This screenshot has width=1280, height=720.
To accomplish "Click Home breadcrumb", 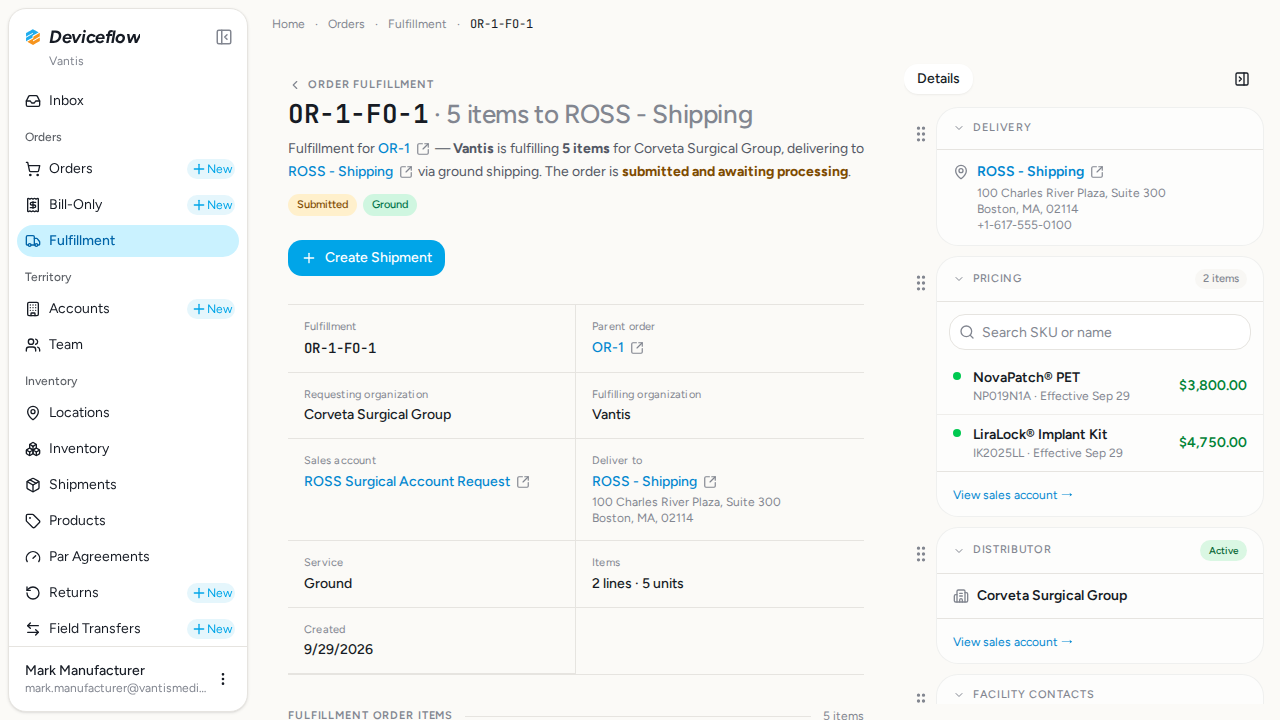I will [x=288, y=24].
